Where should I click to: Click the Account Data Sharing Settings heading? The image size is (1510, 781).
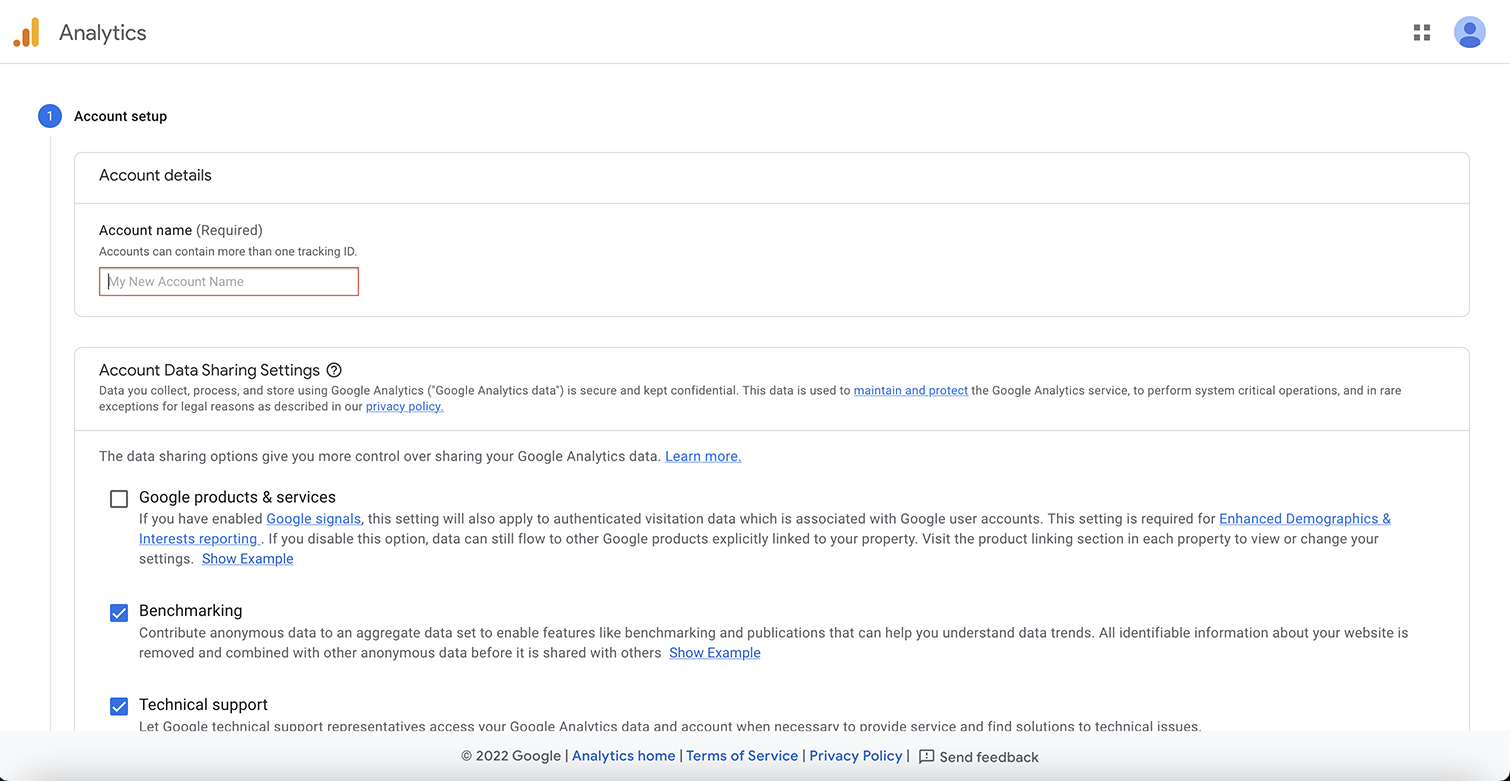[209, 370]
